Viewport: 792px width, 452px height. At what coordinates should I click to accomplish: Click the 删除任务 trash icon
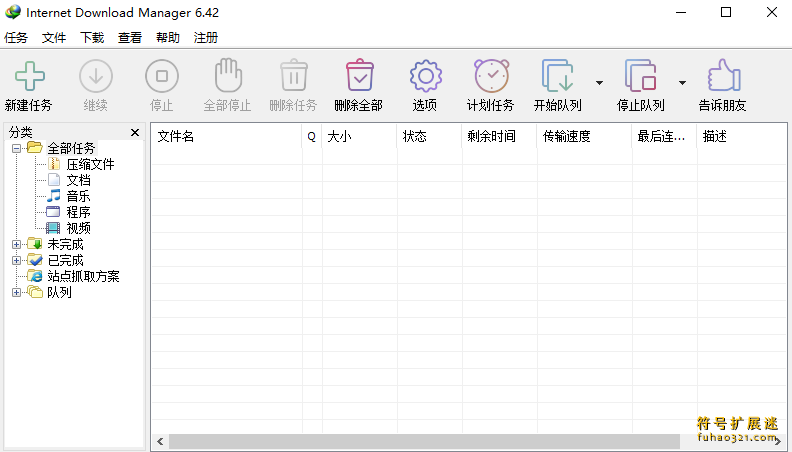coord(293,75)
